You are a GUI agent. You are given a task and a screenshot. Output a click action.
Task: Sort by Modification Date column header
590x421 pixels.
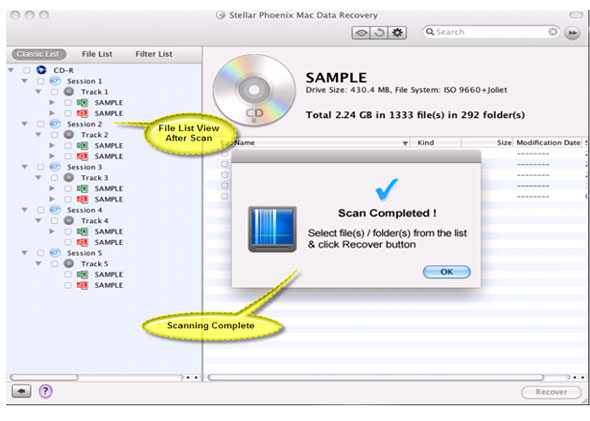coord(548,143)
